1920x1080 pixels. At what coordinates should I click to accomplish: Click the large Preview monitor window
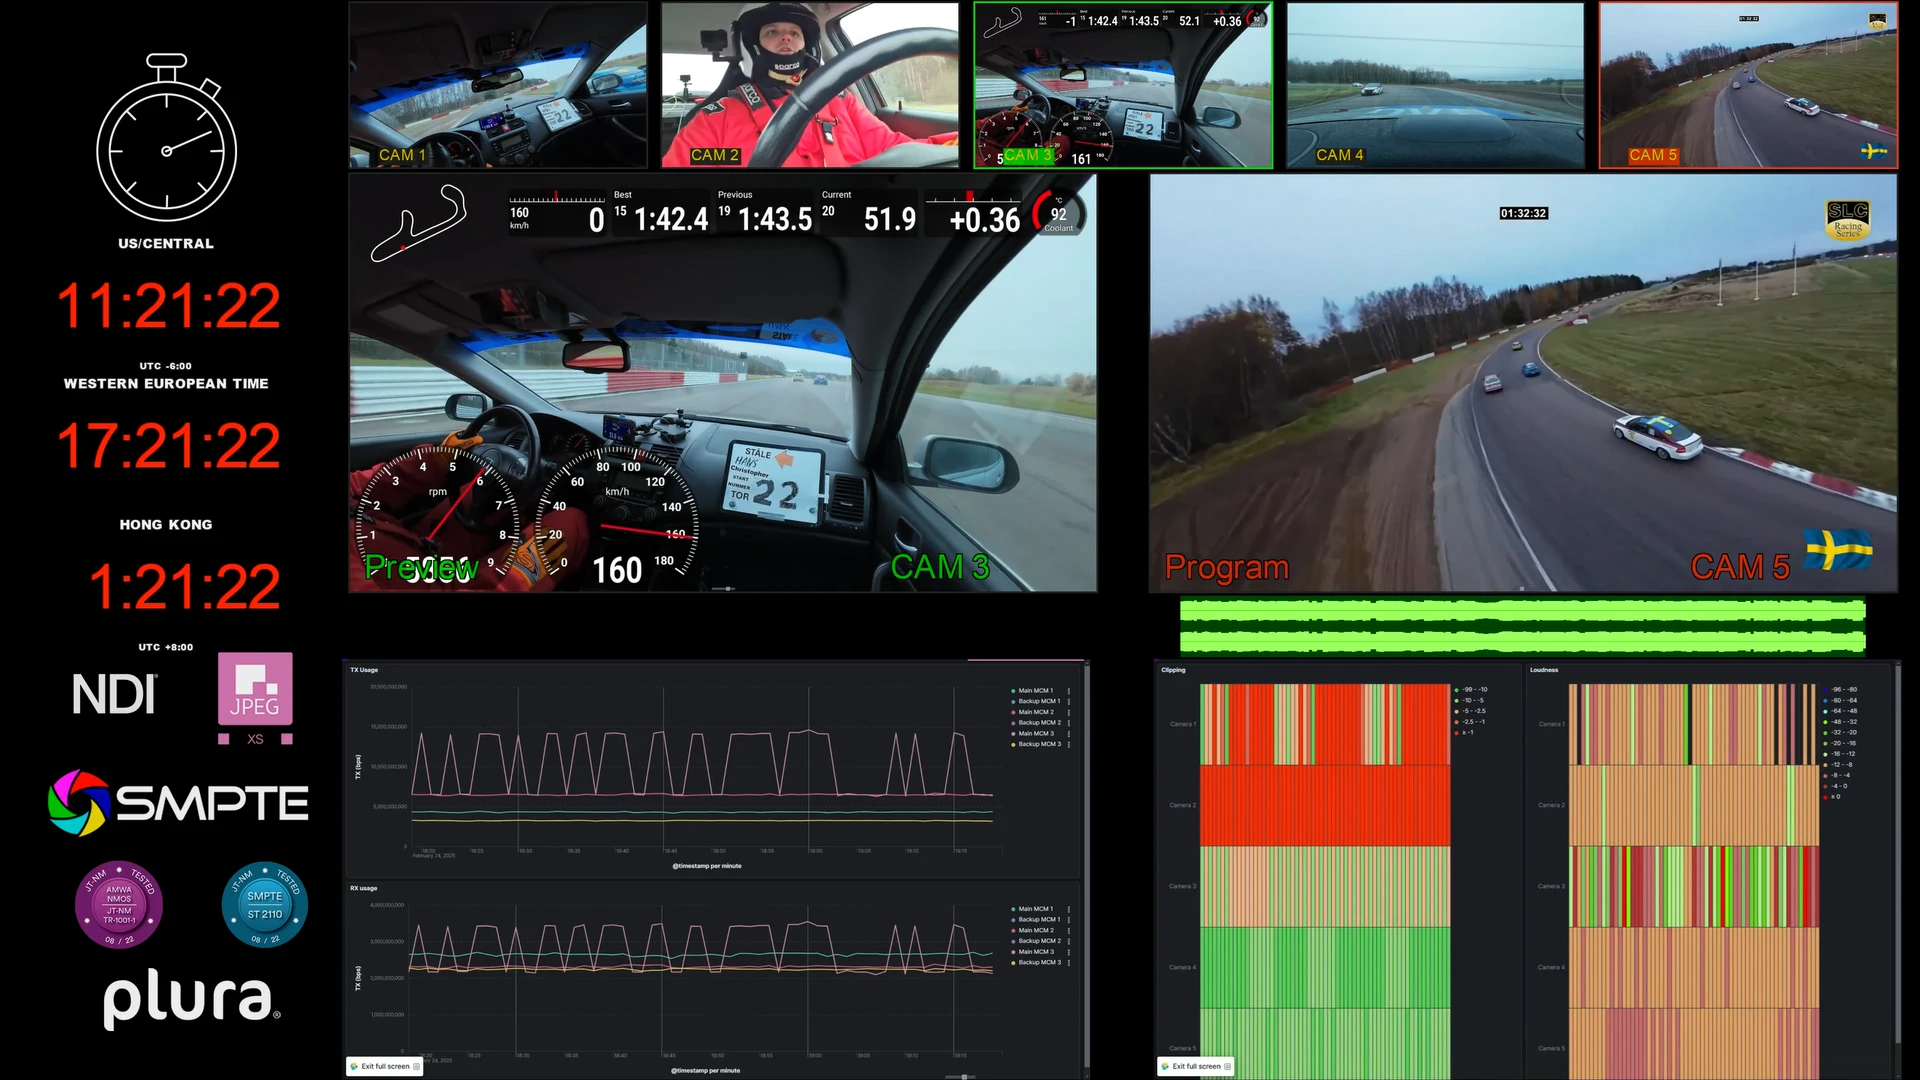tap(723, 383)
